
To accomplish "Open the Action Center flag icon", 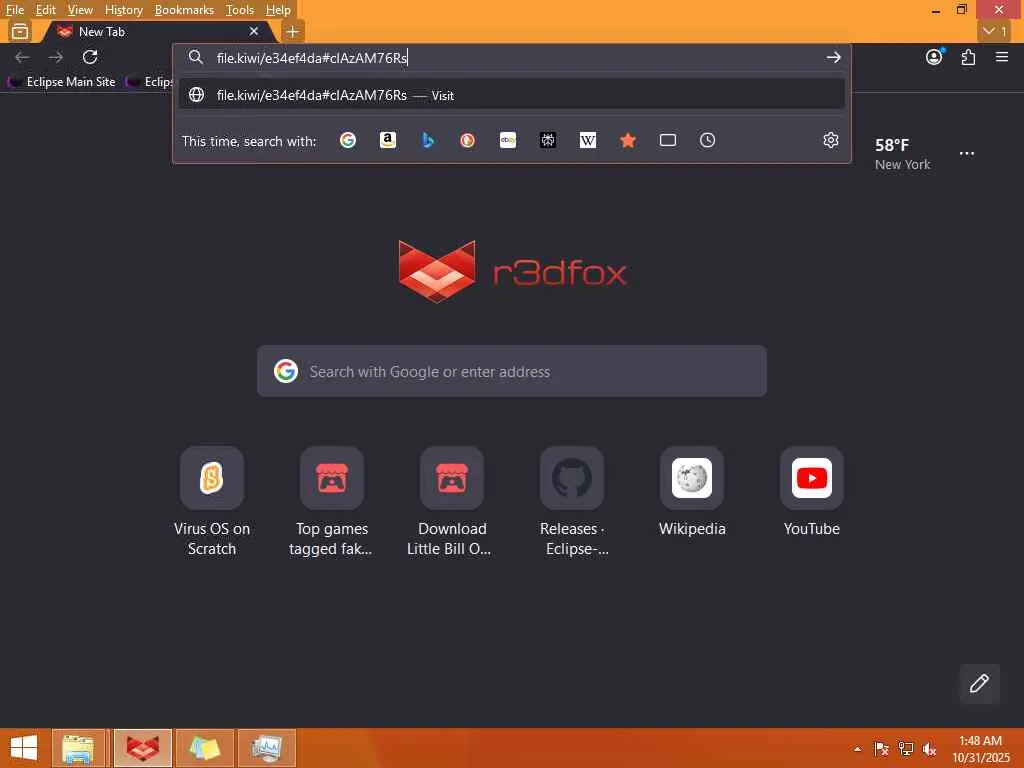I will (x=881, y=749).
